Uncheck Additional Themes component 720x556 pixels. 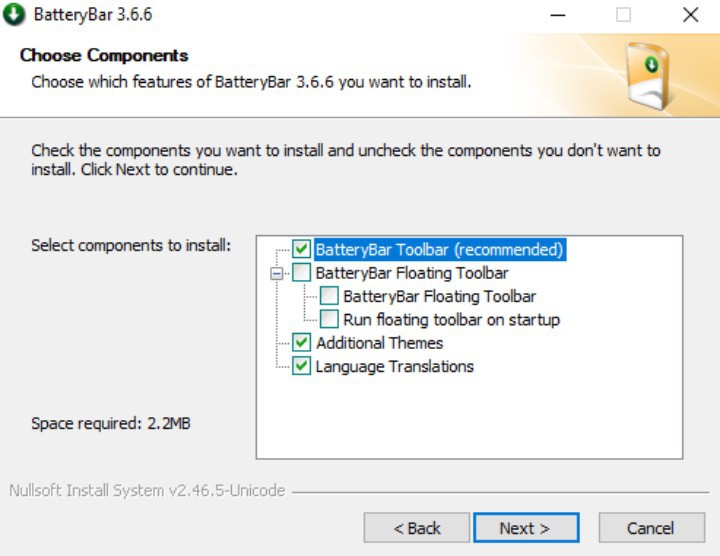click(301, 343)
